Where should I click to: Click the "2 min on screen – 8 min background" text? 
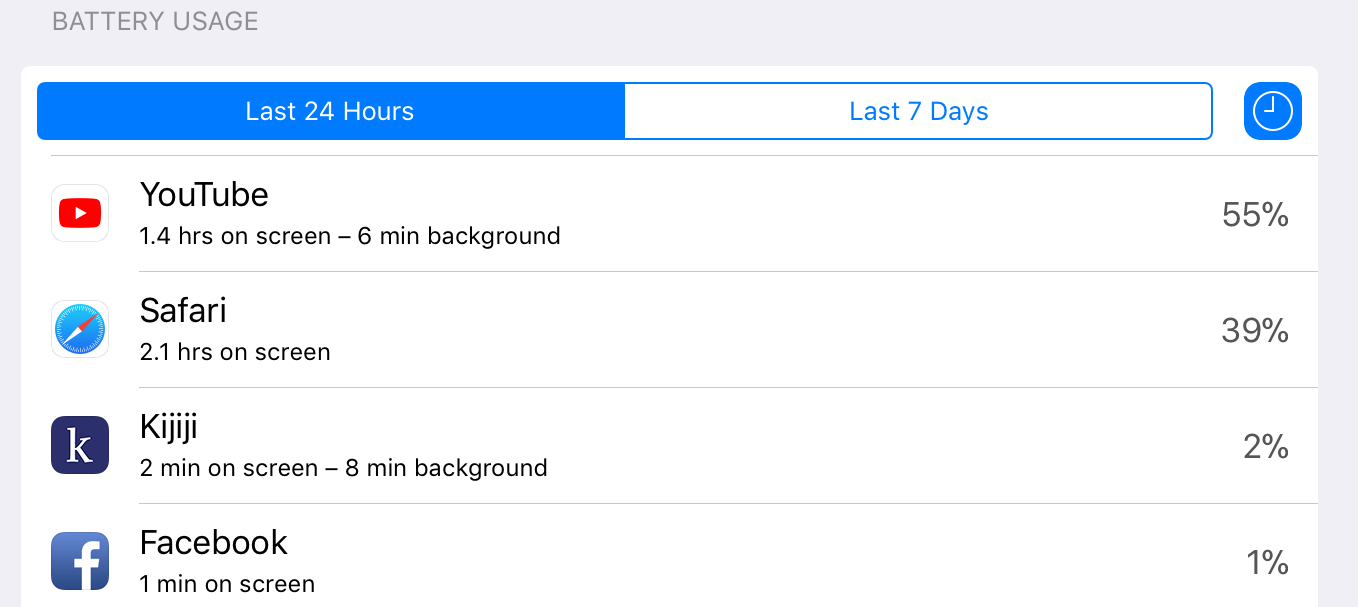[x=344, y=468]
